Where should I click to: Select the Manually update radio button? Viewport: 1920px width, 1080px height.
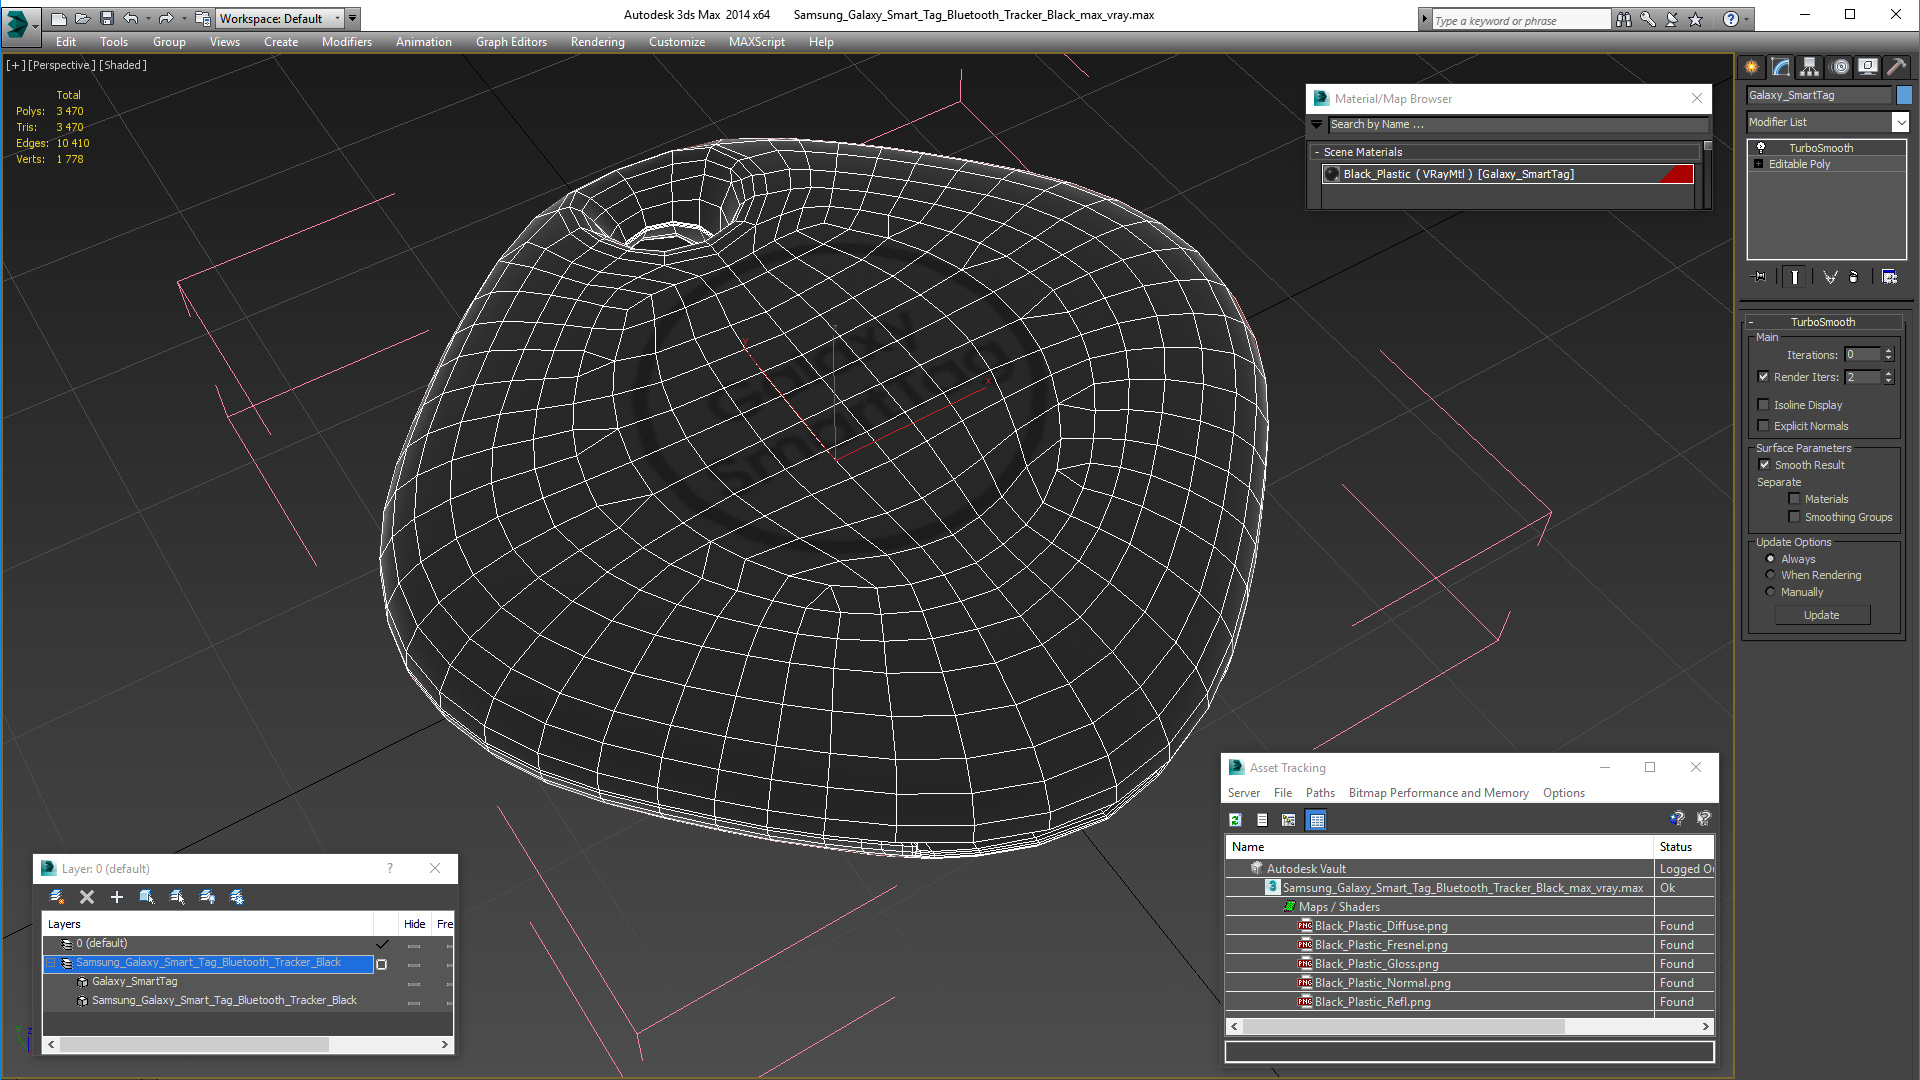coord(1771,592)
